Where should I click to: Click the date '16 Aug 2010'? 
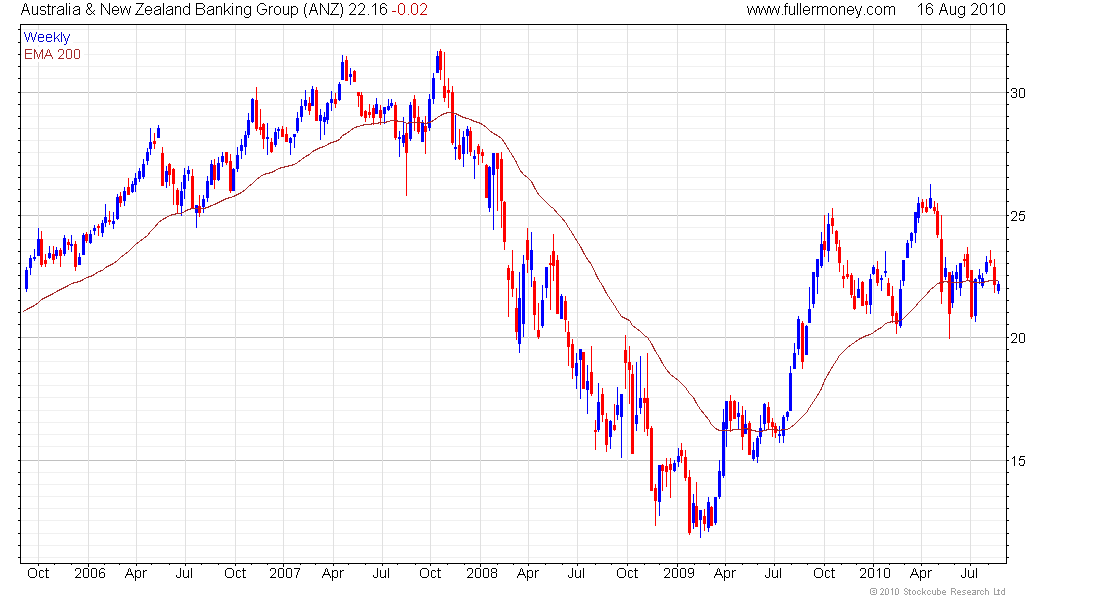point(961,10)
